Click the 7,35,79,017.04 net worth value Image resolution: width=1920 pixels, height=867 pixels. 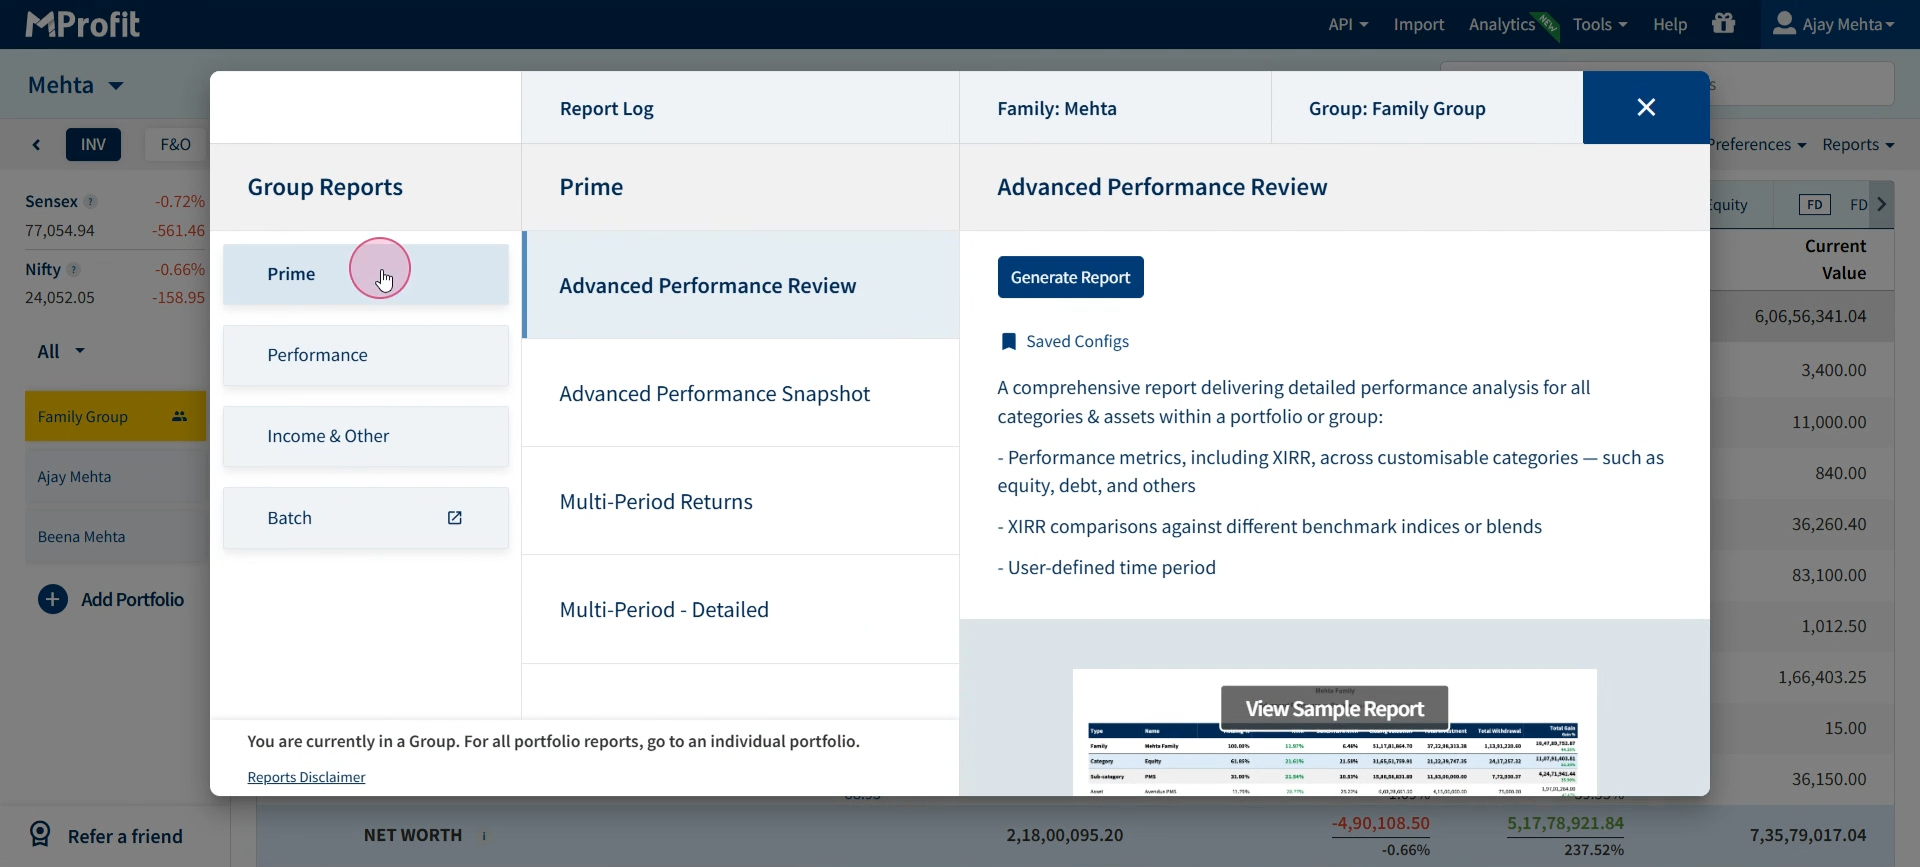1808,835
